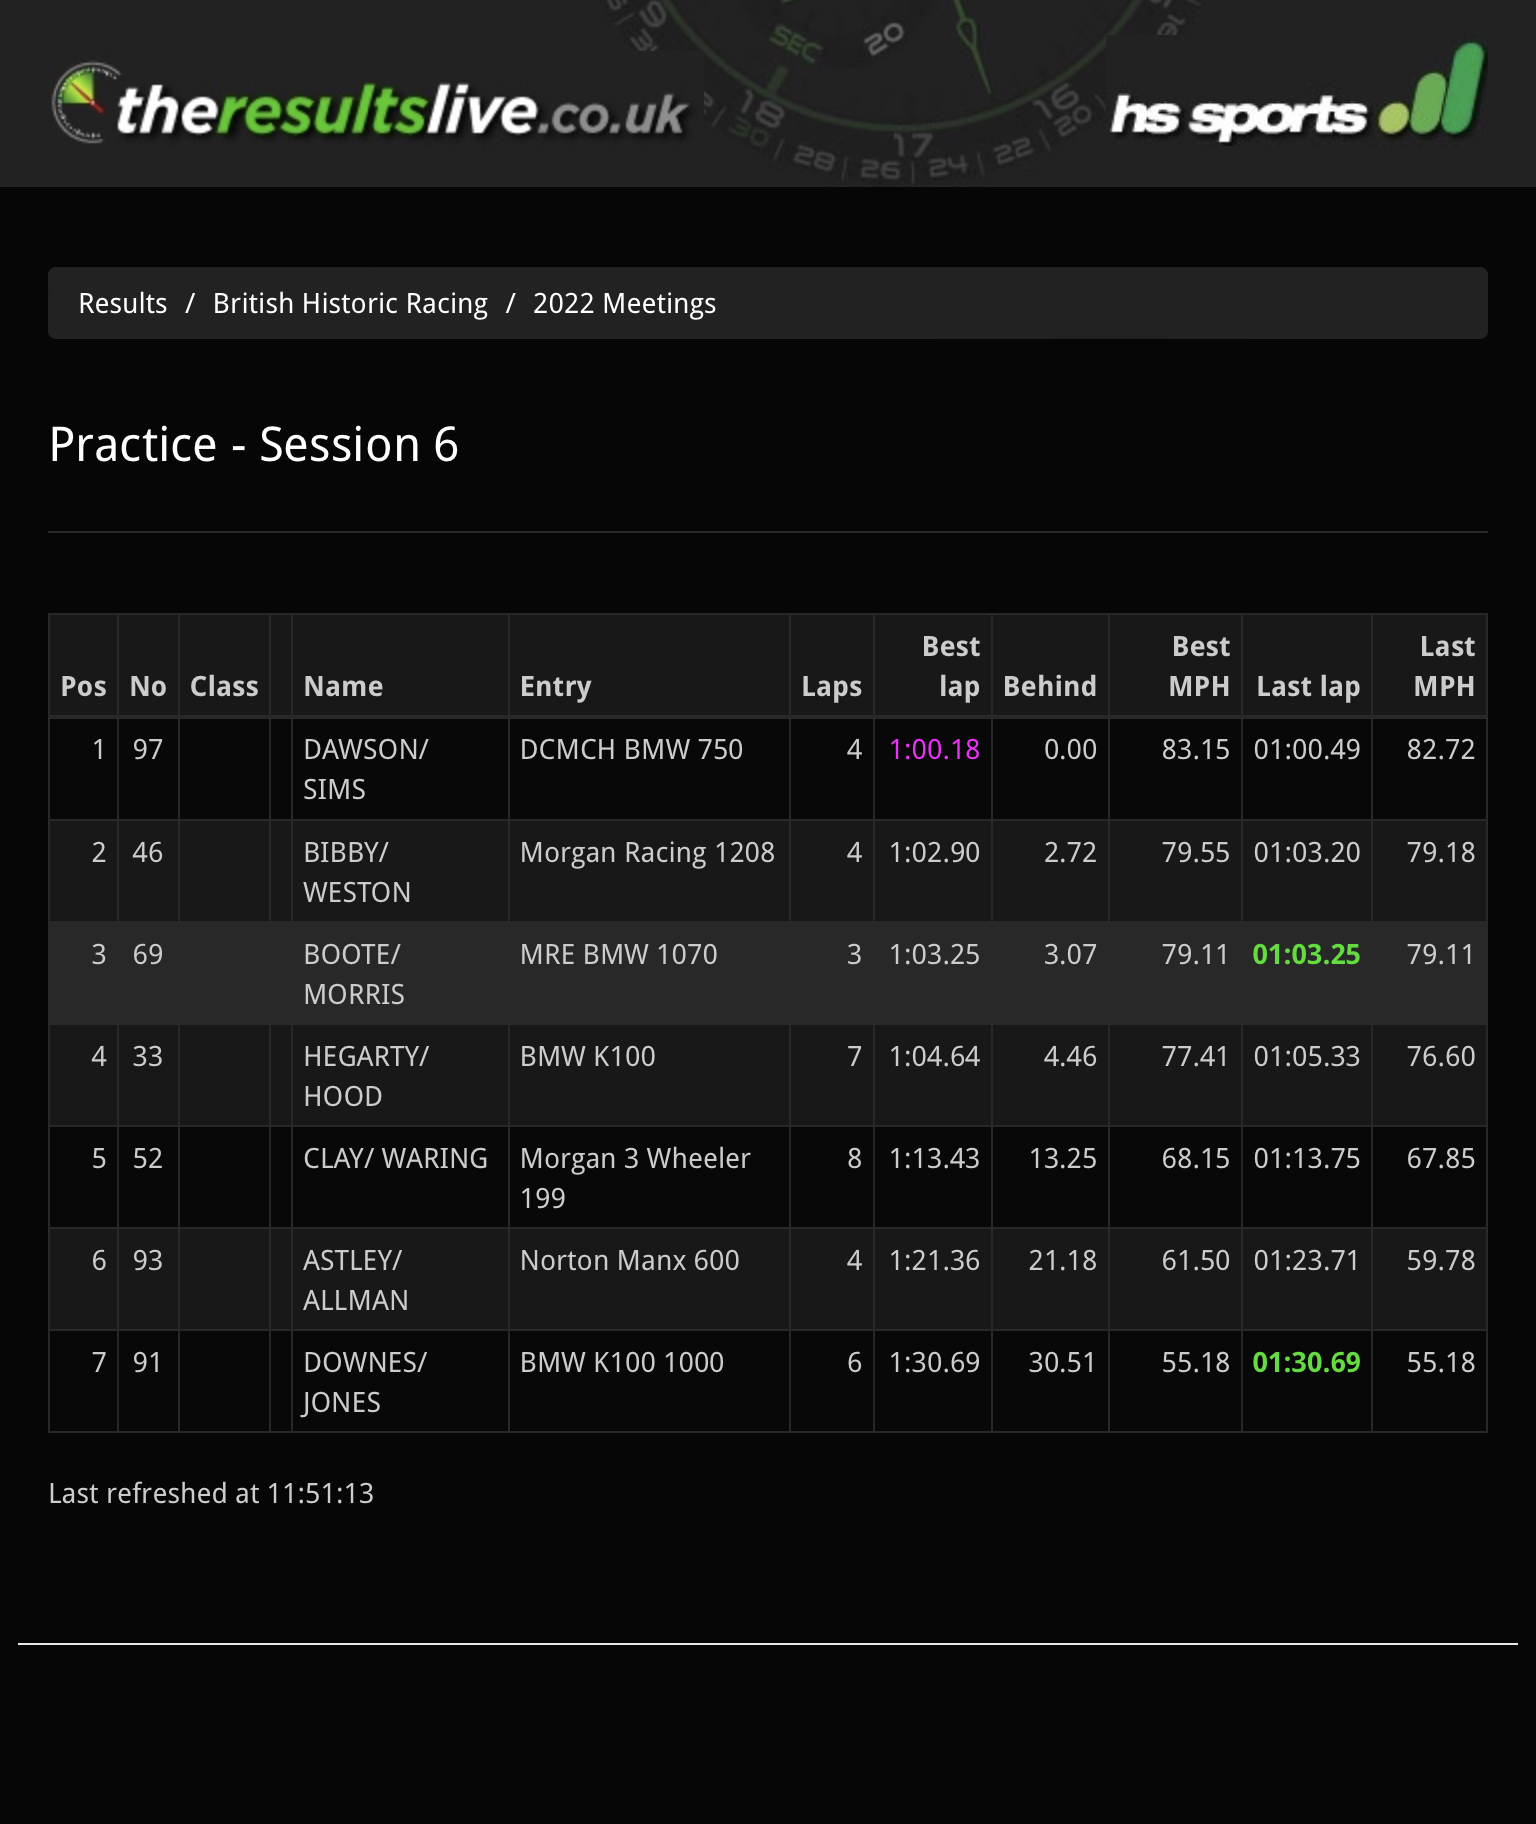
Task: Click the Norton Manx 600 entry
Action: coord(630,1260)
